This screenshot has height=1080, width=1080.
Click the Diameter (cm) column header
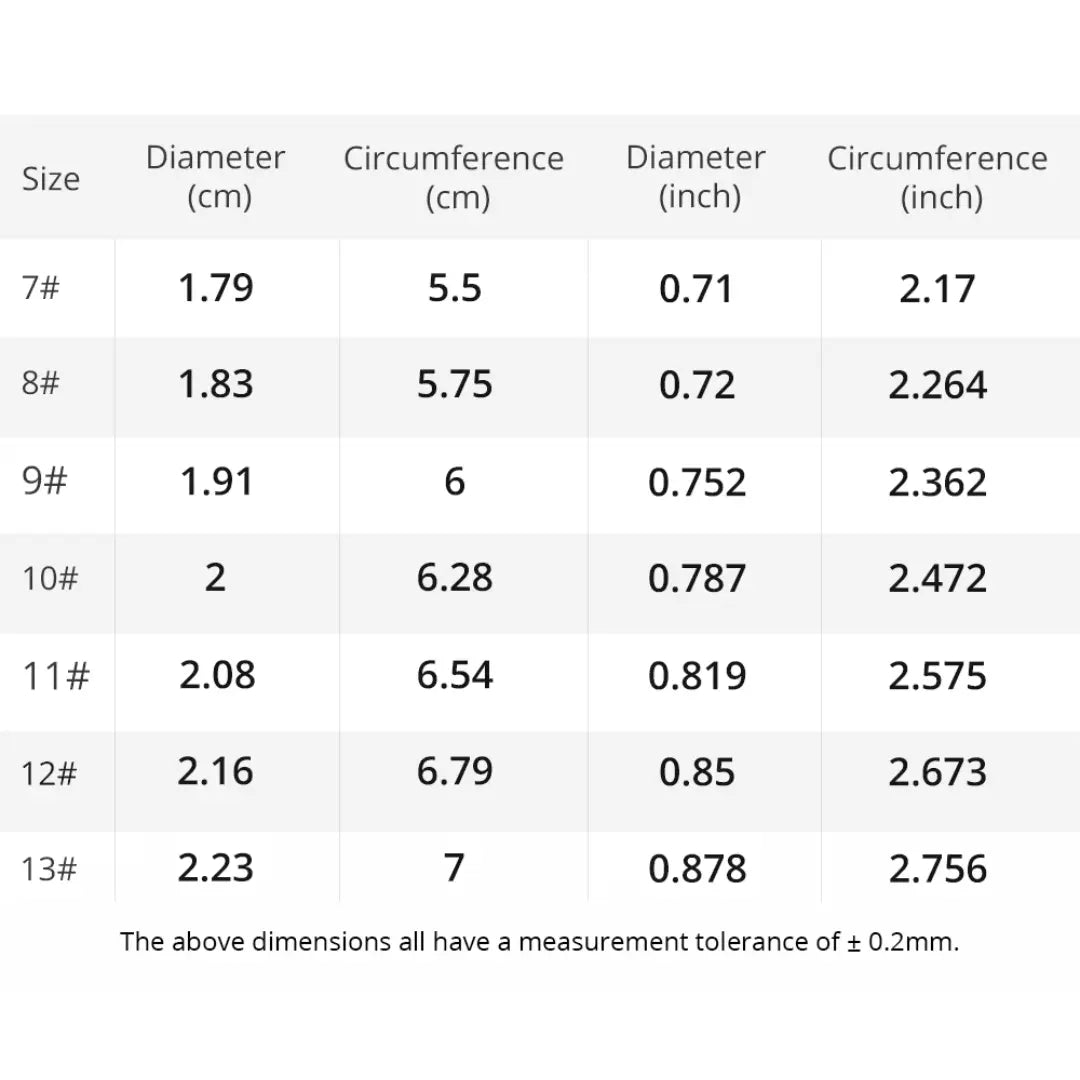click(x=216, y=177)
